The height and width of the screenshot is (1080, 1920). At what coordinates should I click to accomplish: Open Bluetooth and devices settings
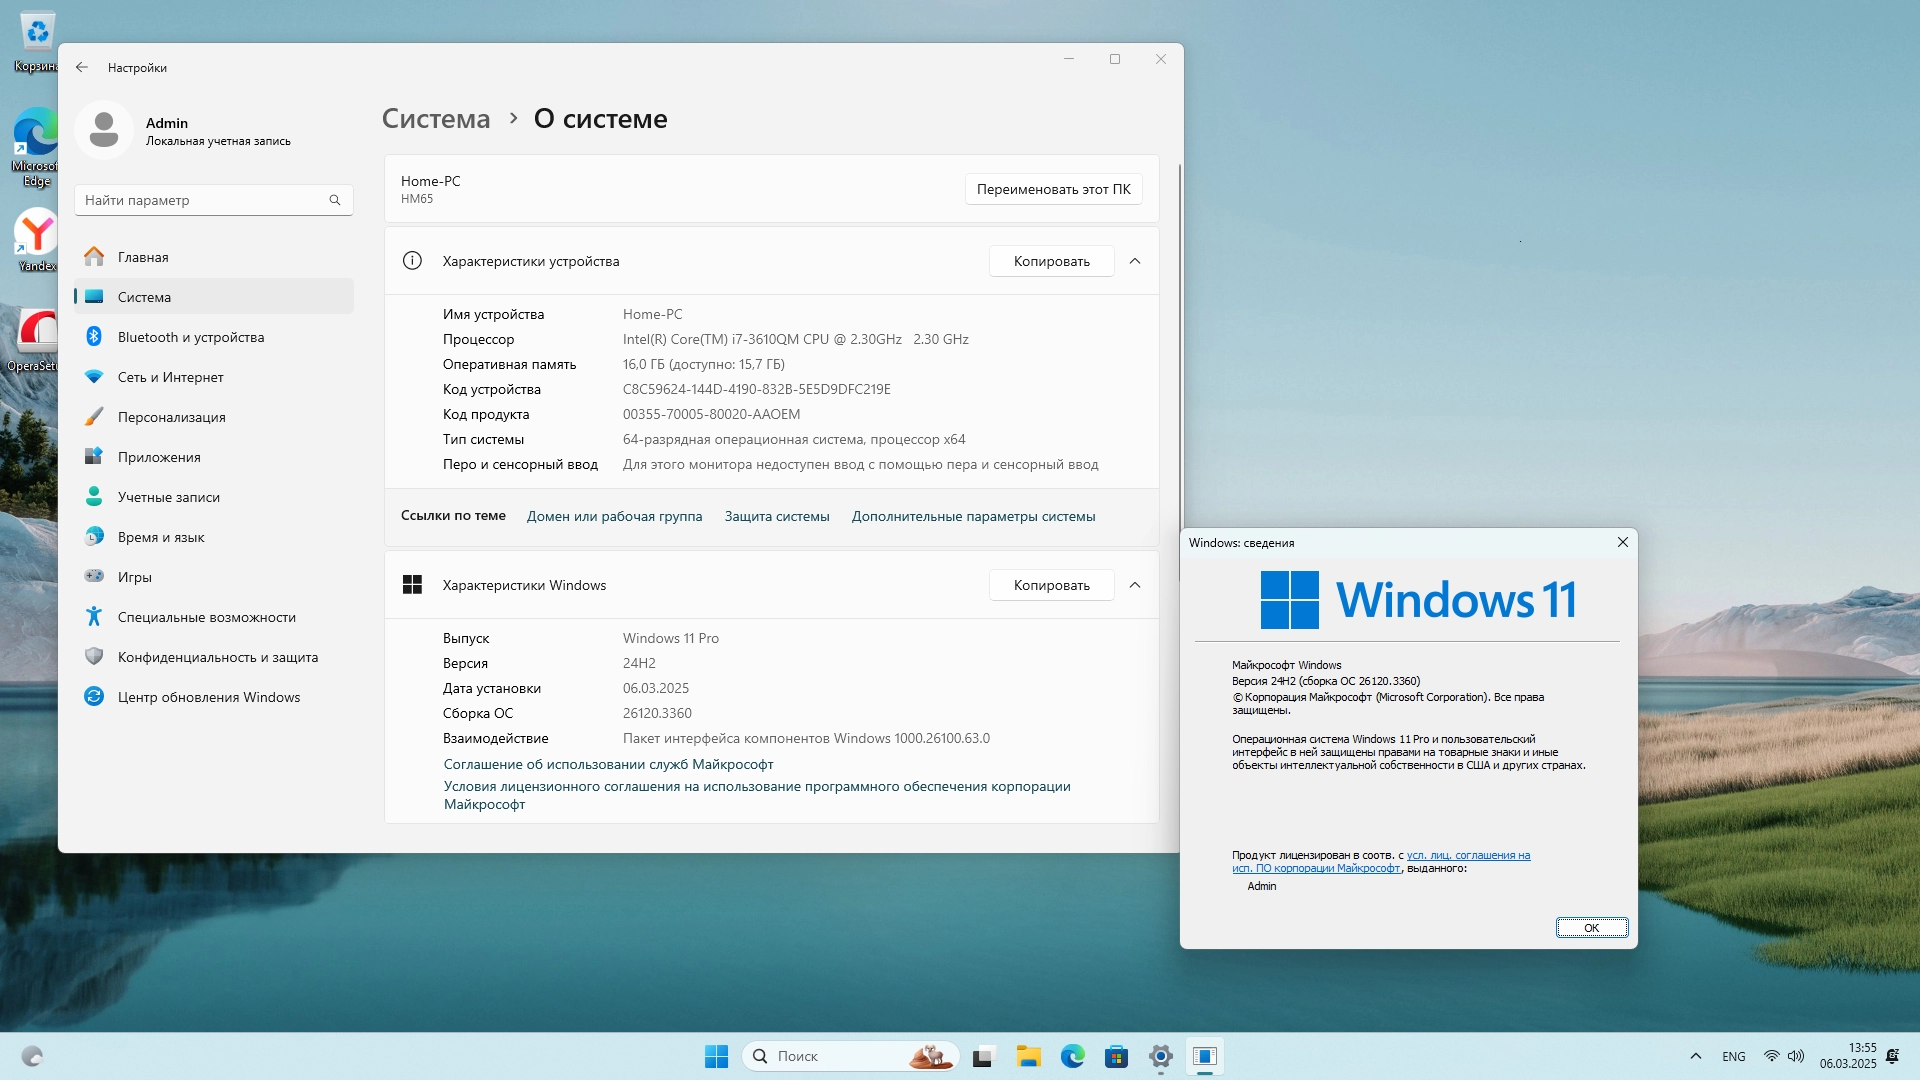(x=190, y=337)
